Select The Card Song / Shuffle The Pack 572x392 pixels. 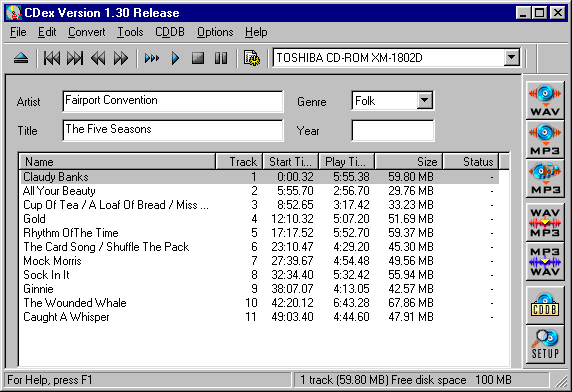[259, 247]
